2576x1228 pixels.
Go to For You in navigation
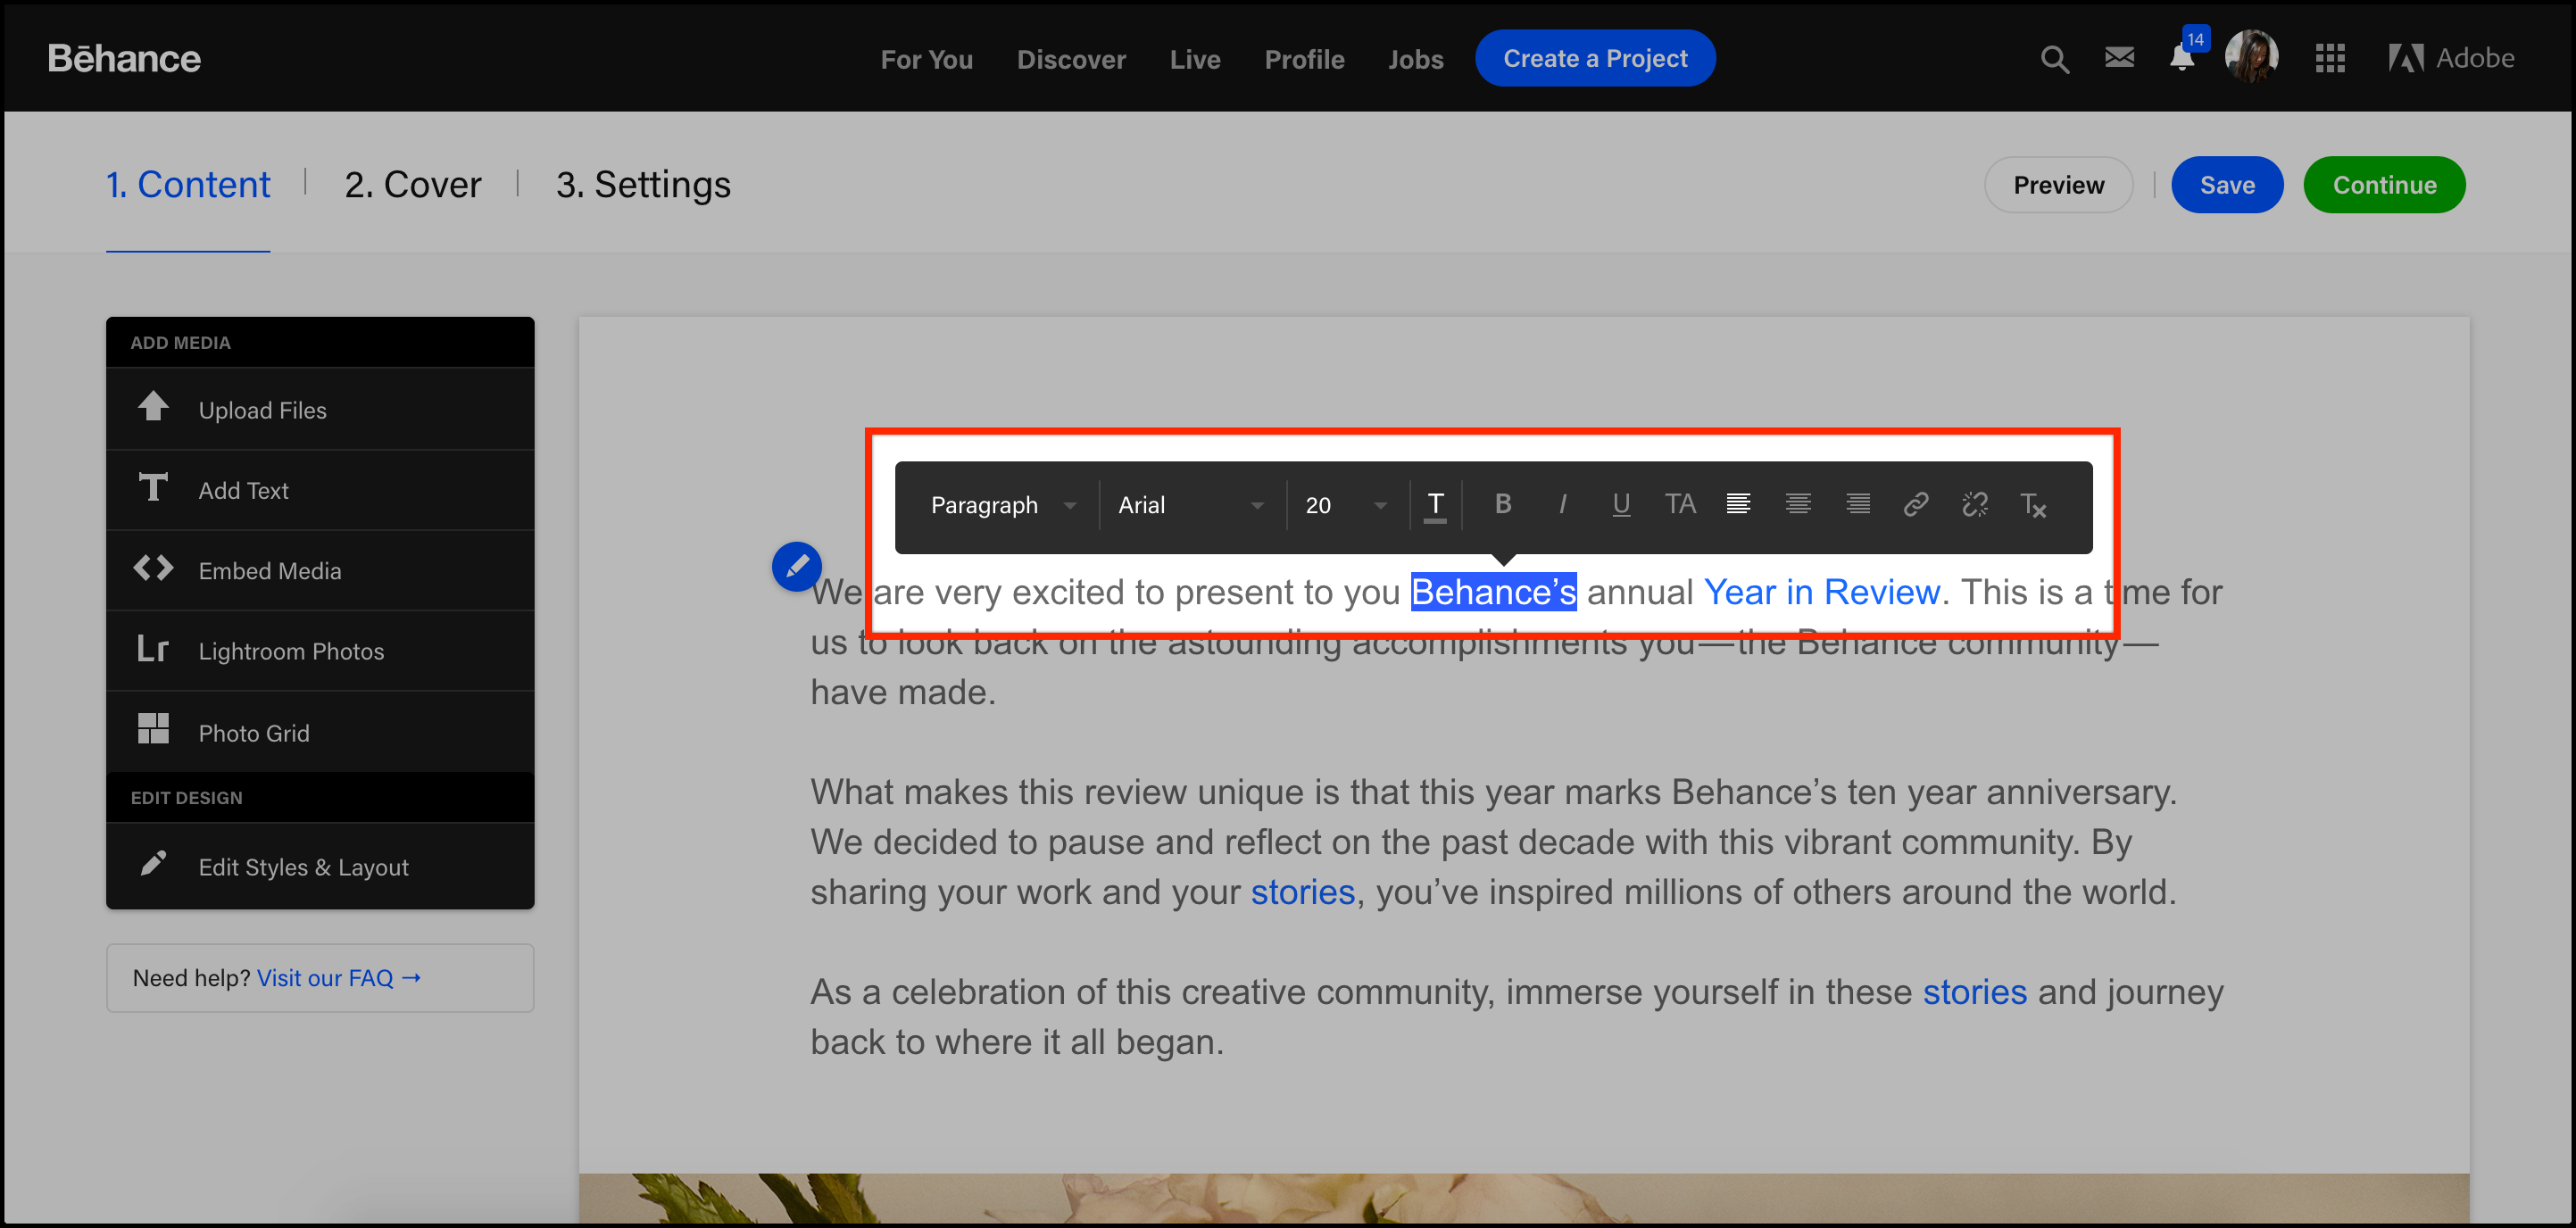pos(926,59)
